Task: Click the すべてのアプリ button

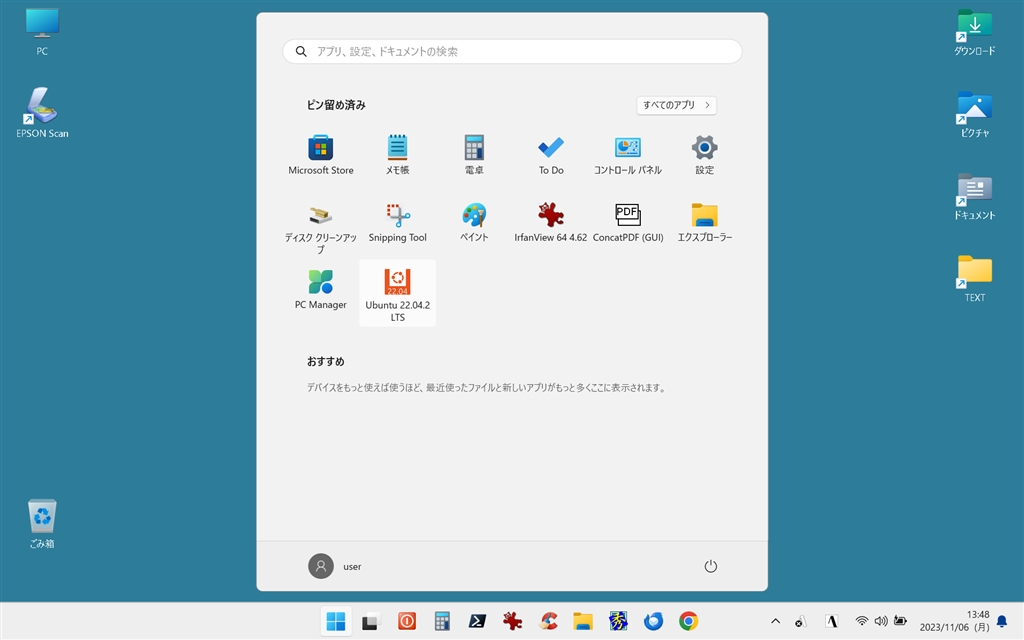Action: 676,105
